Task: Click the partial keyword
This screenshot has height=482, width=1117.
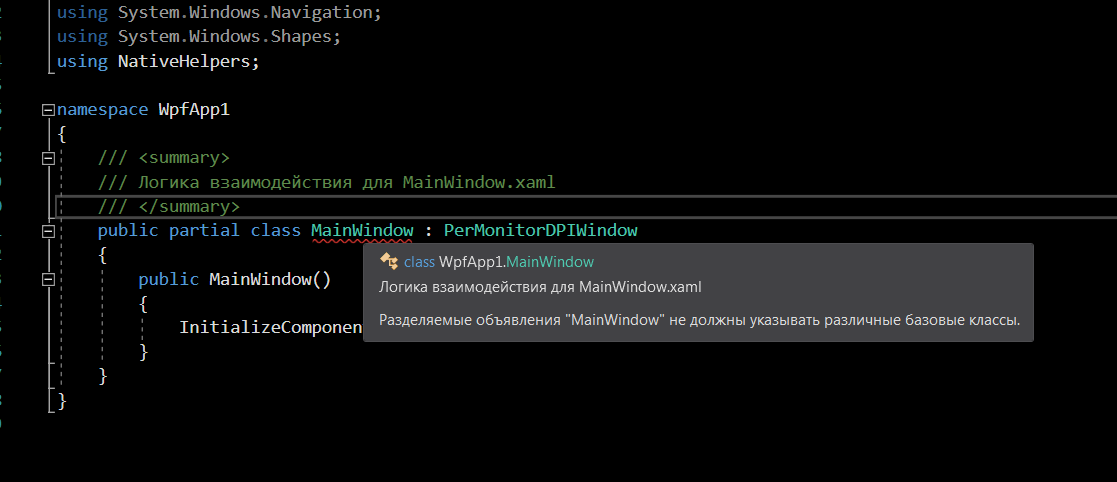Action: (x=204, y=231)
